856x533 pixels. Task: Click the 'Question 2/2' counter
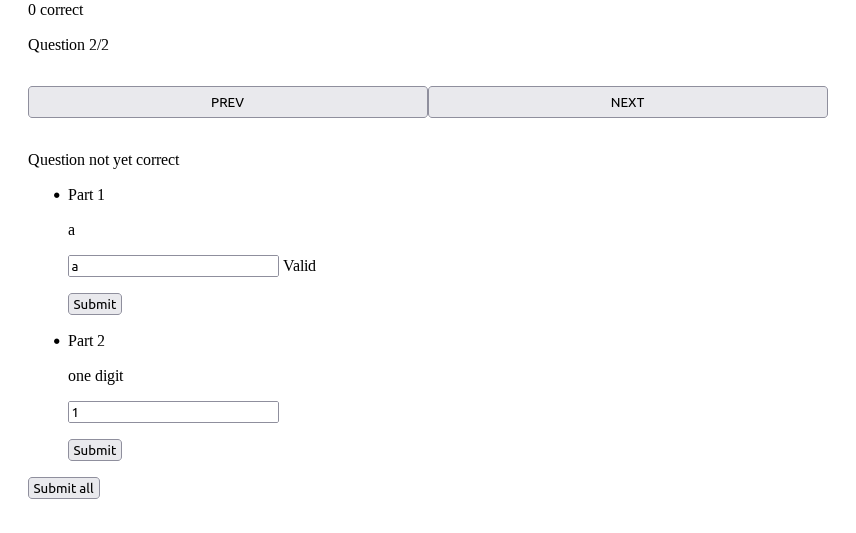pos(68,45)
